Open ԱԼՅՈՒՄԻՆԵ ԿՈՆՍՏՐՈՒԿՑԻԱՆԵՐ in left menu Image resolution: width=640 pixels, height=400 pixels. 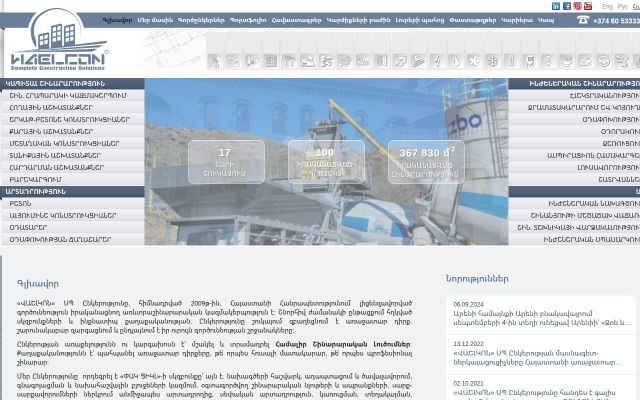[x=72, y=216]
